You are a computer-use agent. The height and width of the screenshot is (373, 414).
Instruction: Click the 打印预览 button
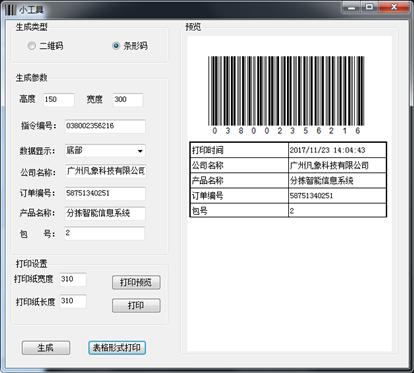136,283
